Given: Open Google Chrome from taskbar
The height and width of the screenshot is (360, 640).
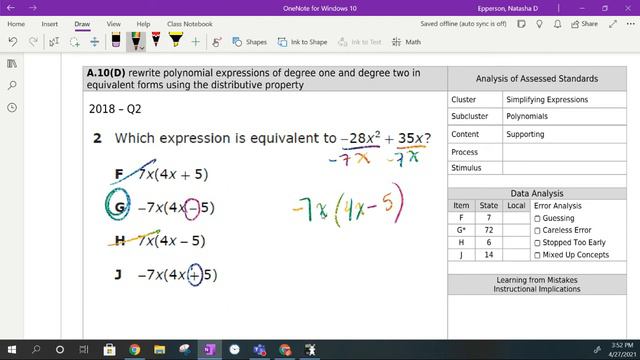Looking at the screenshot, I should pos(134,350).
